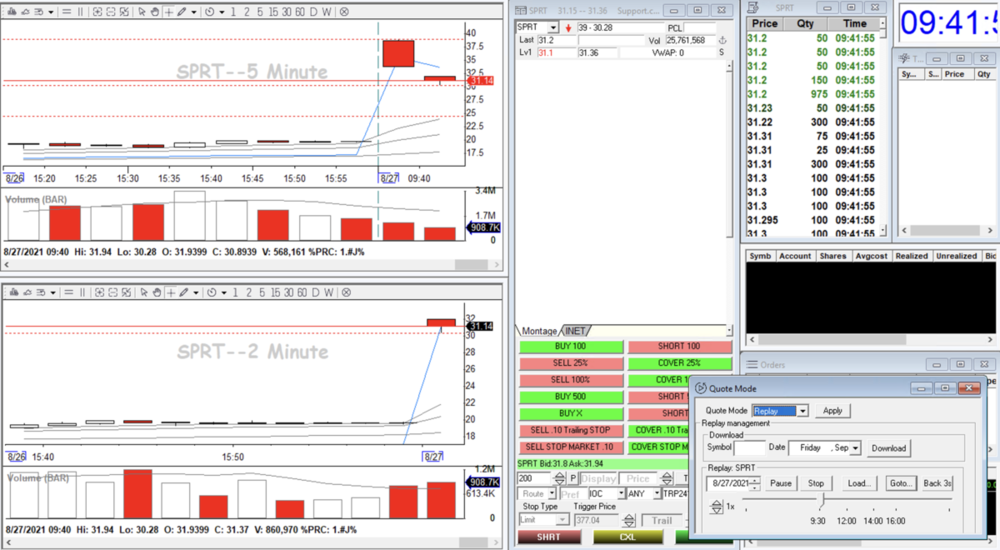The width and height of the screenshot is (1000, 550).
Task: Click Apply in Quote Mode window
Action: click(x=832, y=411)
